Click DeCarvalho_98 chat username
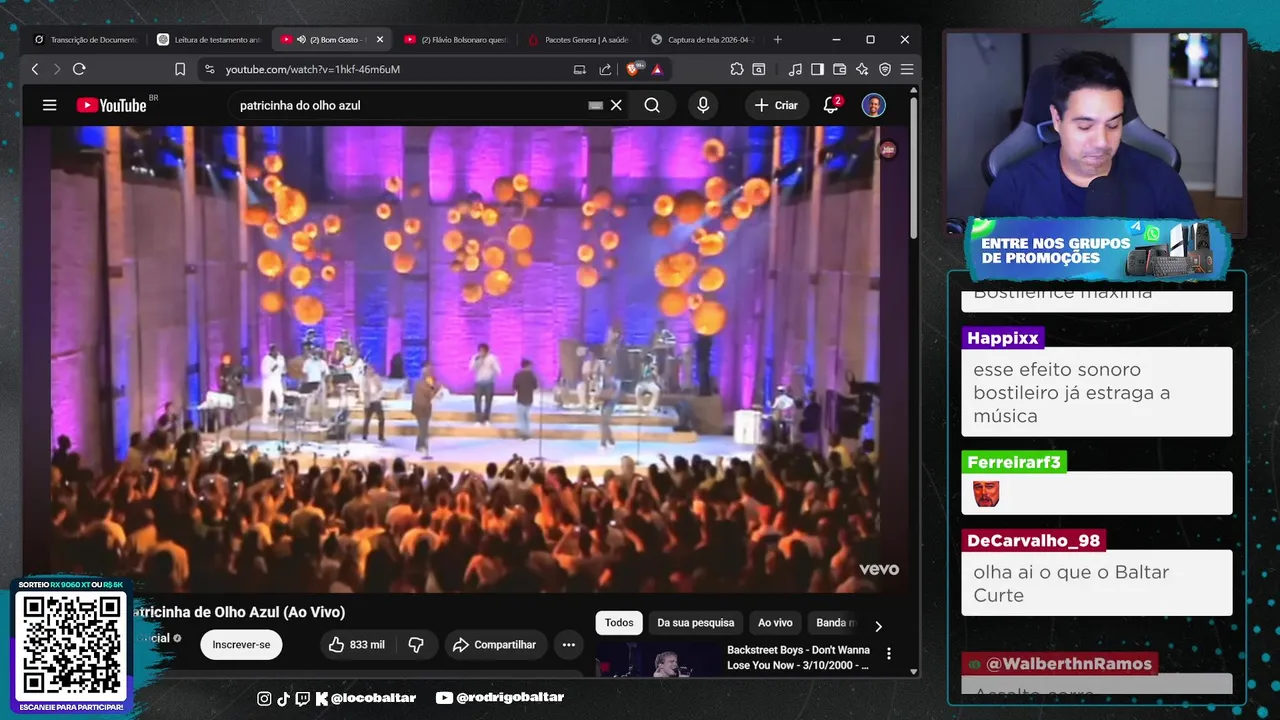 click(1033, 540)
